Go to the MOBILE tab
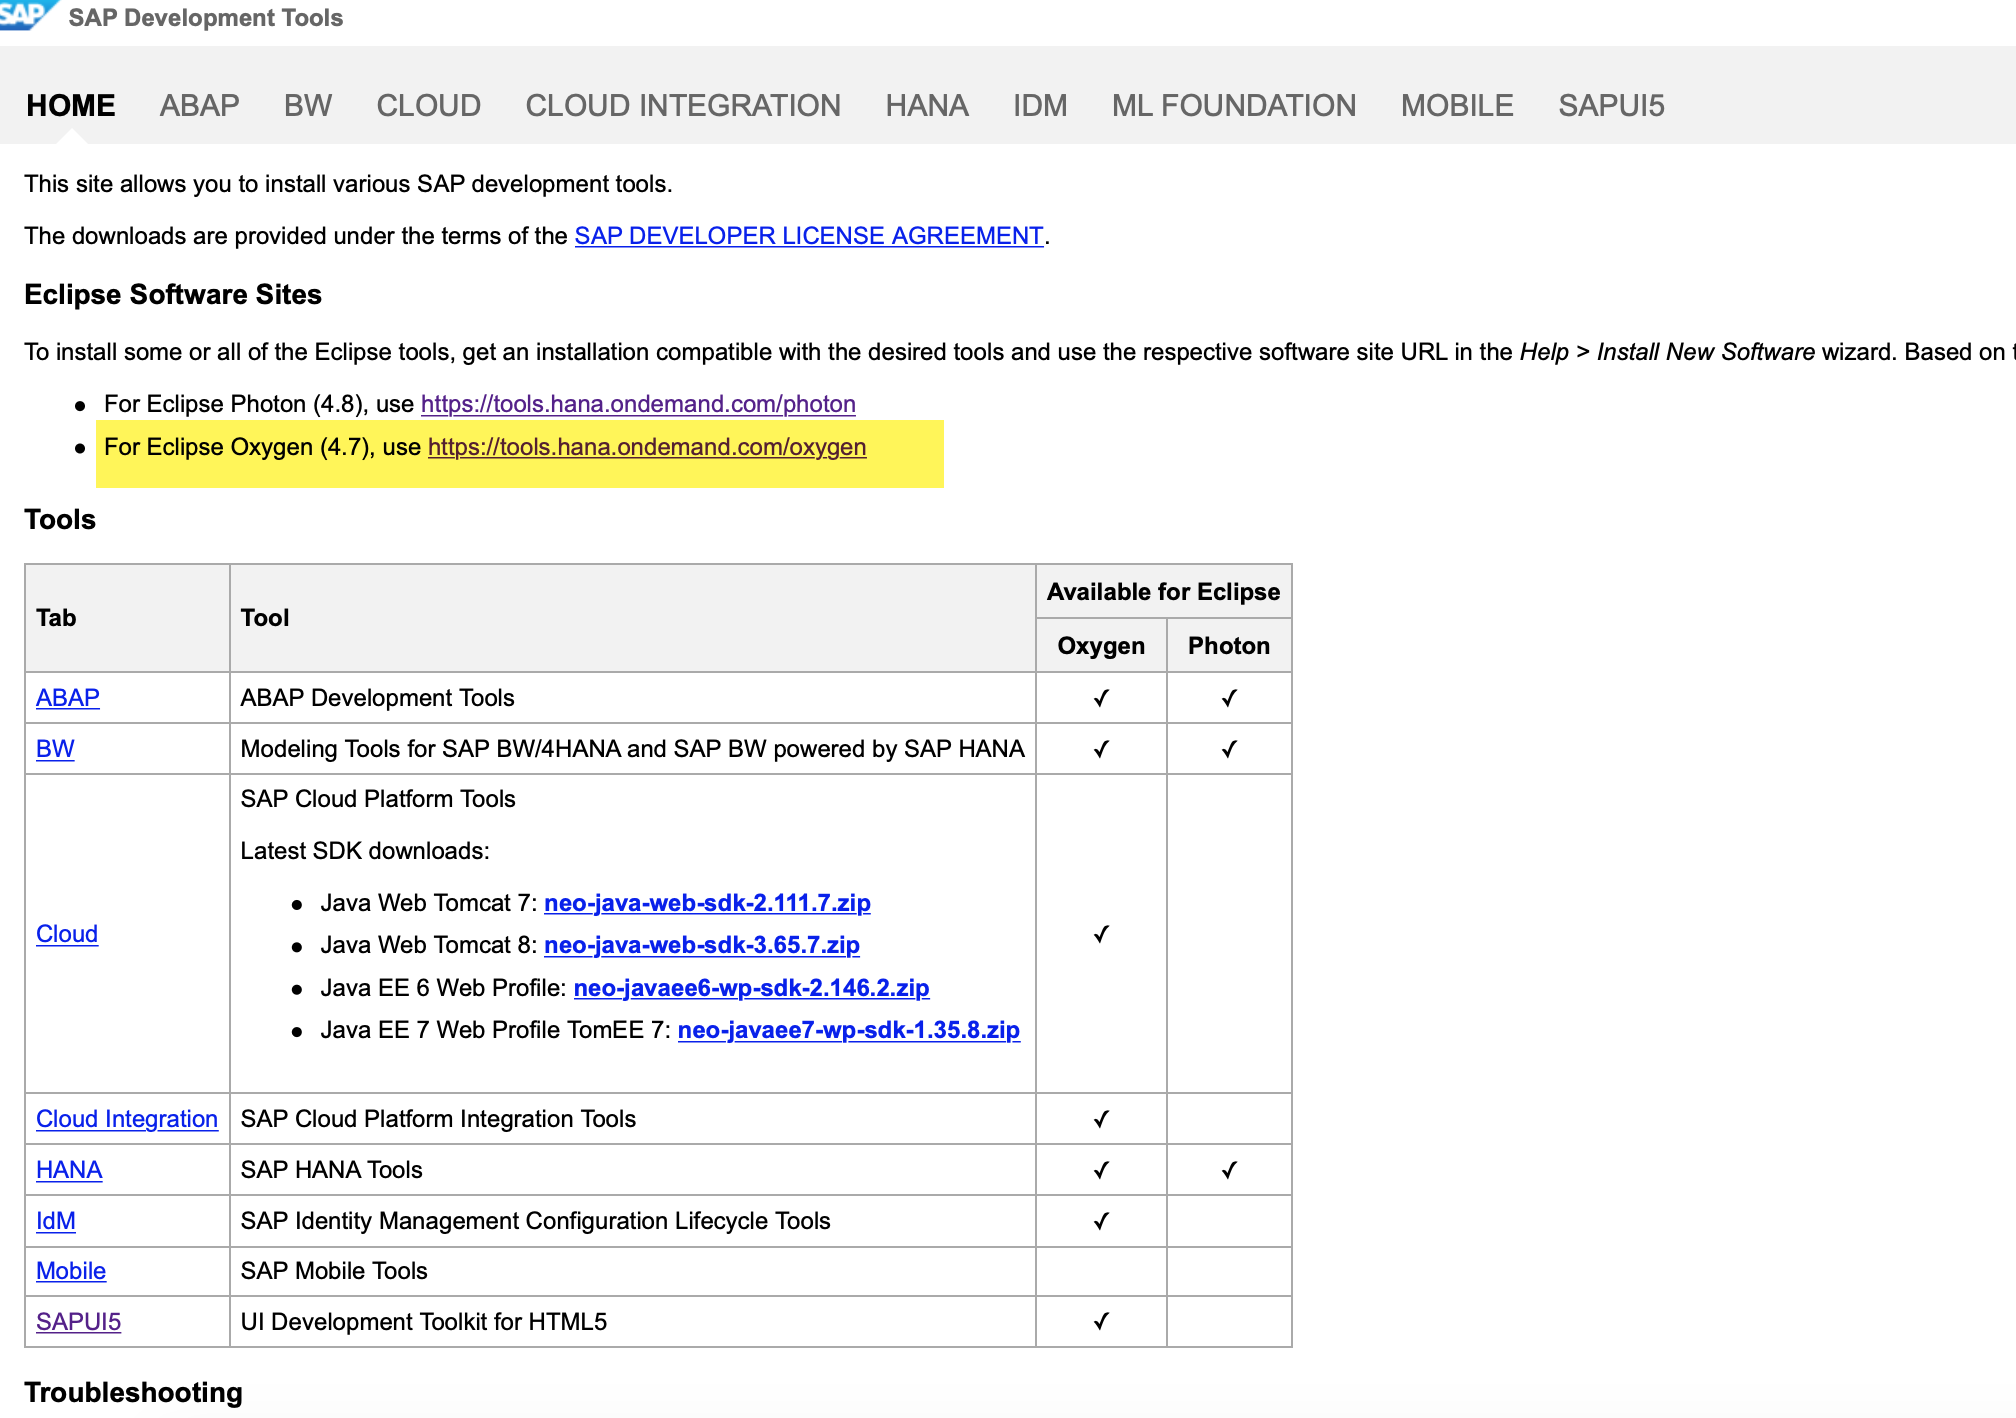 (1457, 105)
